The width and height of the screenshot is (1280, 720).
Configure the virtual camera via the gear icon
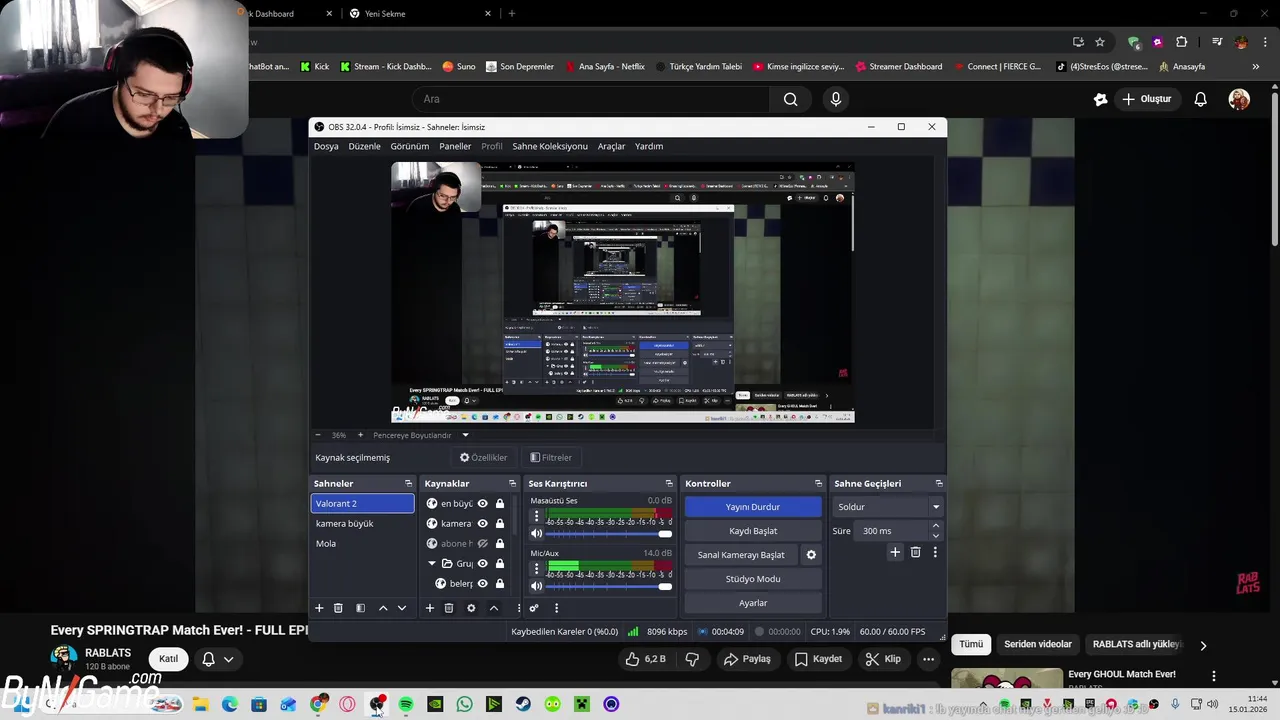pos(811,555)
